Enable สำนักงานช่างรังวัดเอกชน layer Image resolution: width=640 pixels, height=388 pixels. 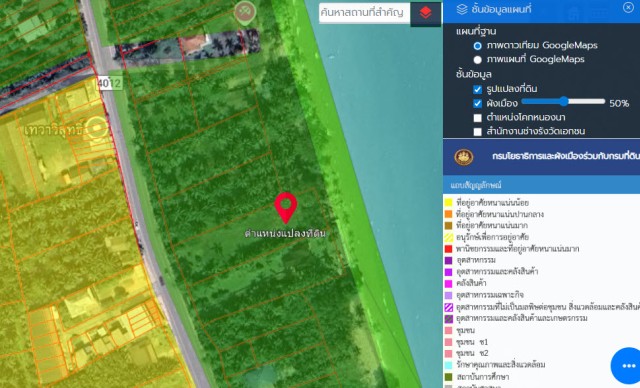pyautogui.click(x=478, y=132)
